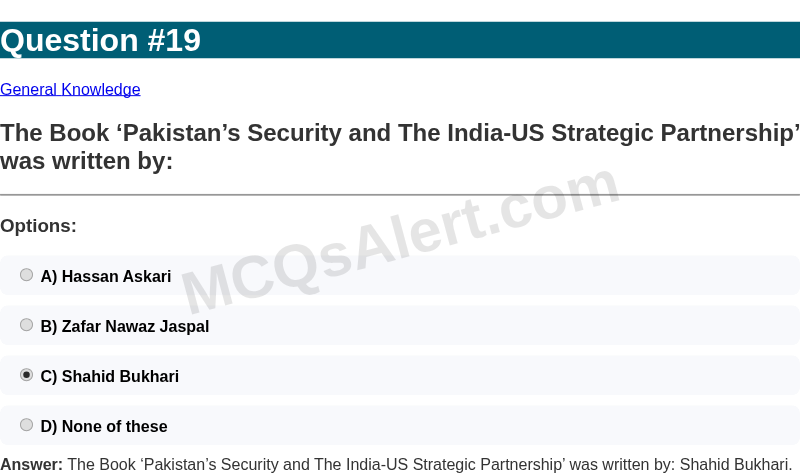
Task: Click the horizontal divider below the question
Action: pos(300,194)
